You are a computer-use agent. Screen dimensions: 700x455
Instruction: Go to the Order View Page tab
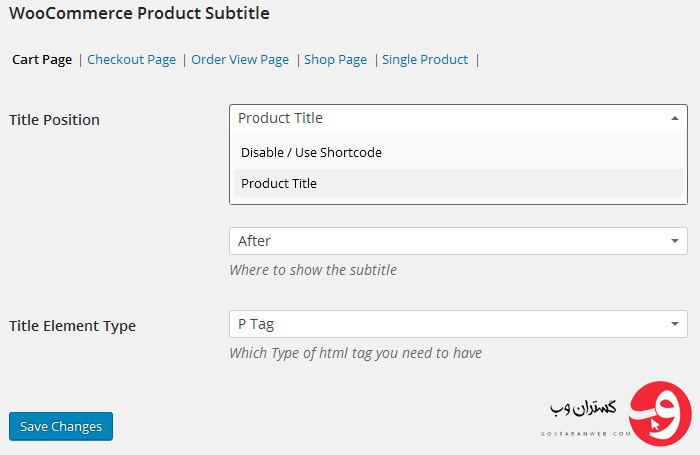[x=240, y=60]
